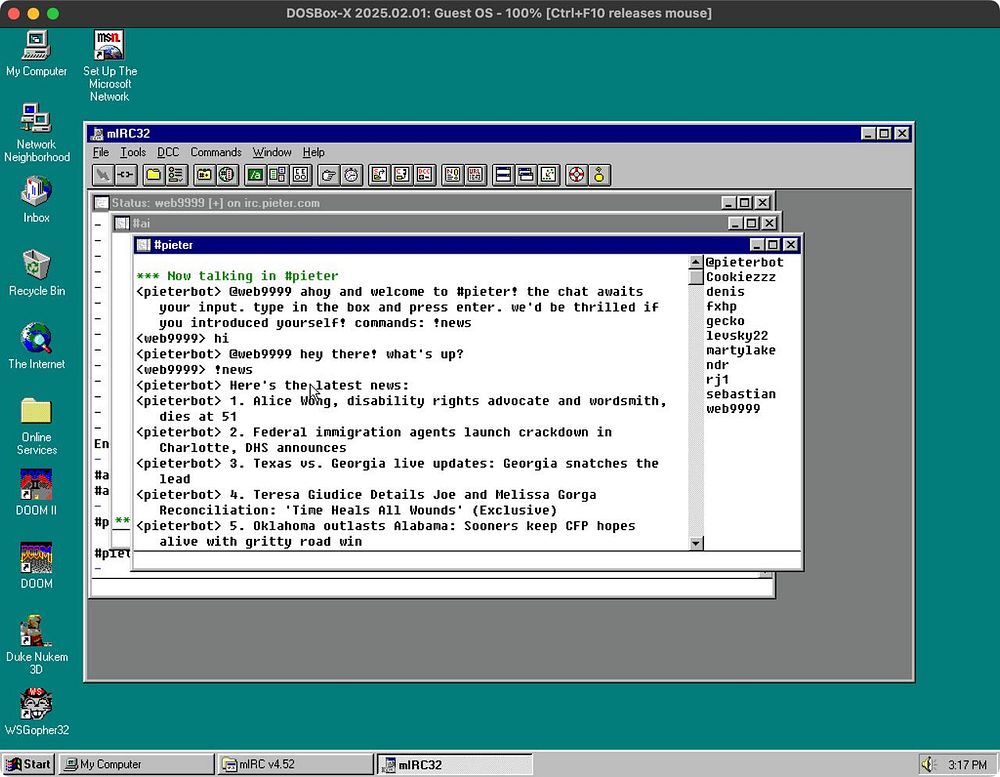The image size is (1000, 777).
Task: Click the chat scrollbar down arrow
Action: 696,543
